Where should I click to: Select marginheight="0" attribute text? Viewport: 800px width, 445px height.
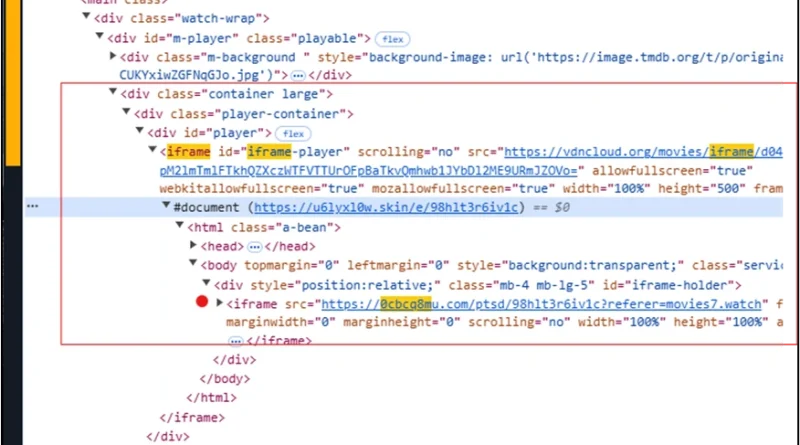[402, 322]
